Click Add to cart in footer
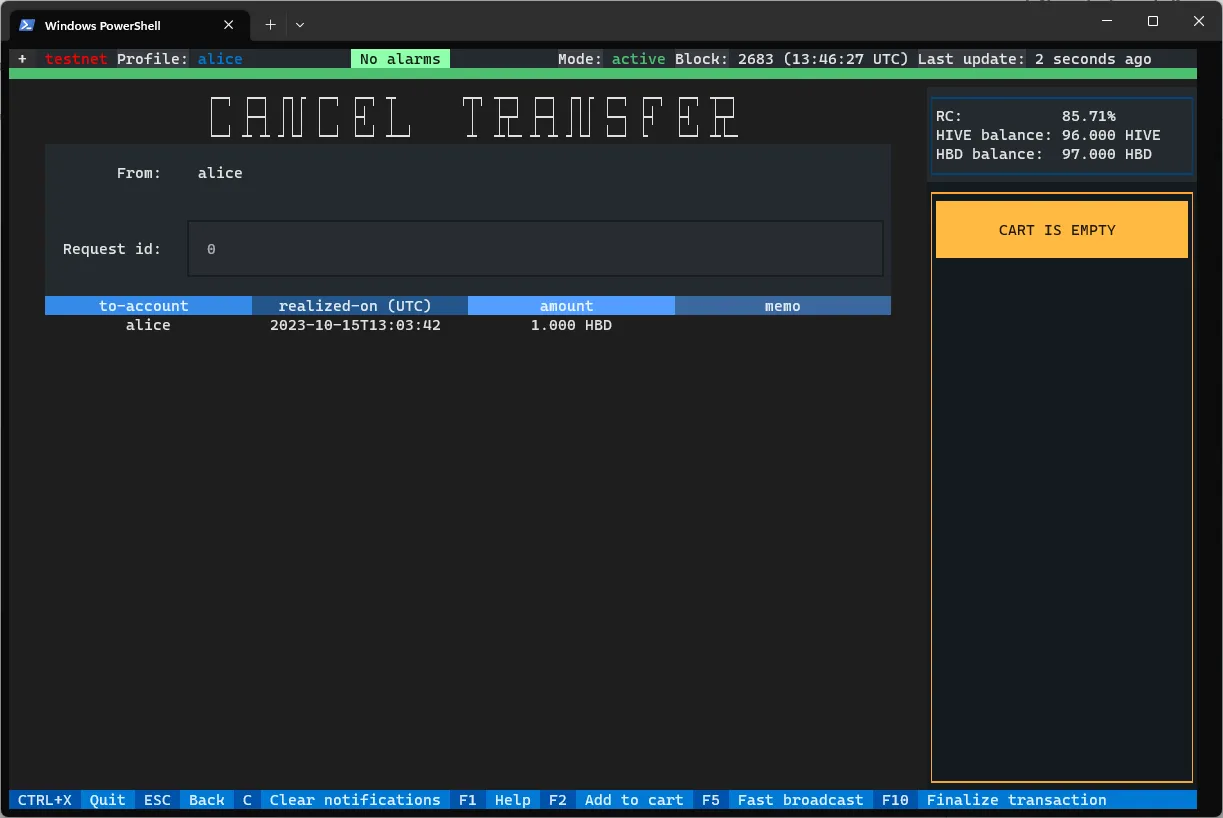This screenshot has height=818, width=1223. (x=634, y=800)
